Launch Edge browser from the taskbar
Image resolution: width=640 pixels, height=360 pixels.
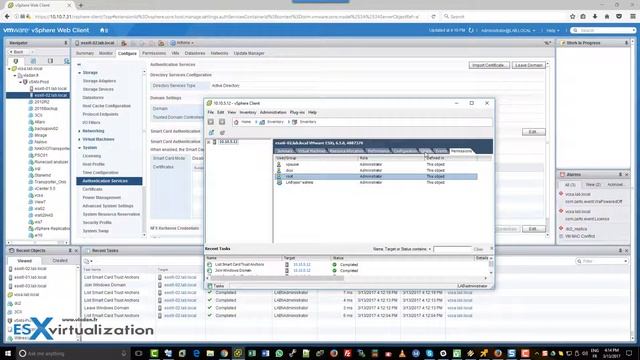[196, 353]
